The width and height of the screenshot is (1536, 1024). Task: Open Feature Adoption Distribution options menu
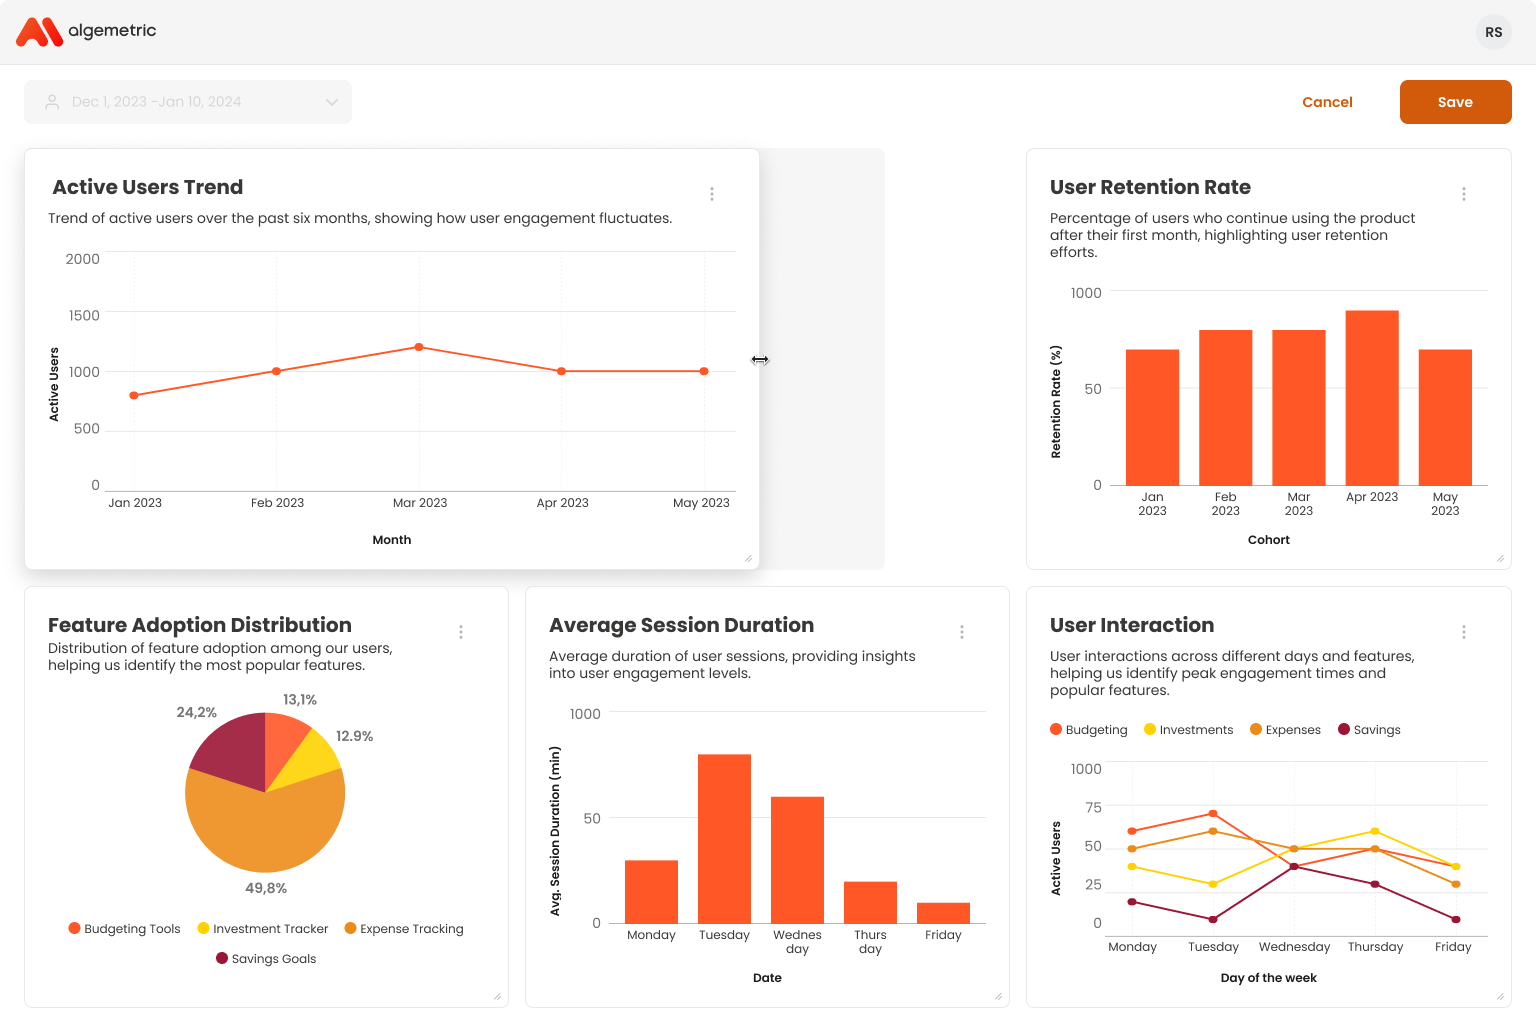(x=461, y=632)
